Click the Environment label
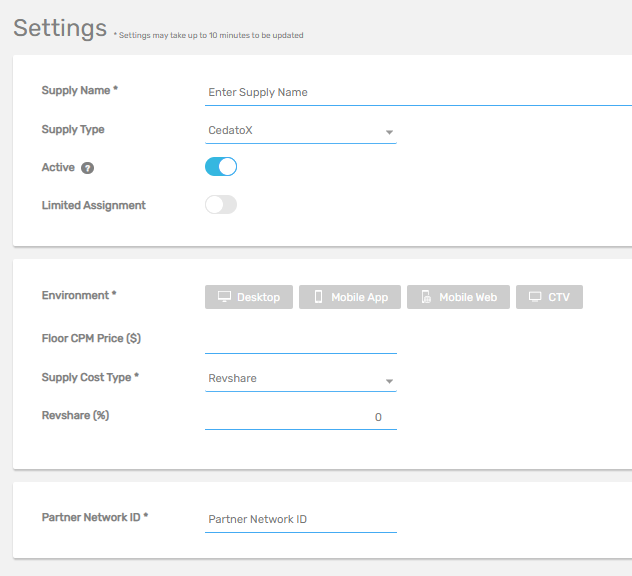The width and height of the screenshot is (632, 576). (x=79, y=295)
